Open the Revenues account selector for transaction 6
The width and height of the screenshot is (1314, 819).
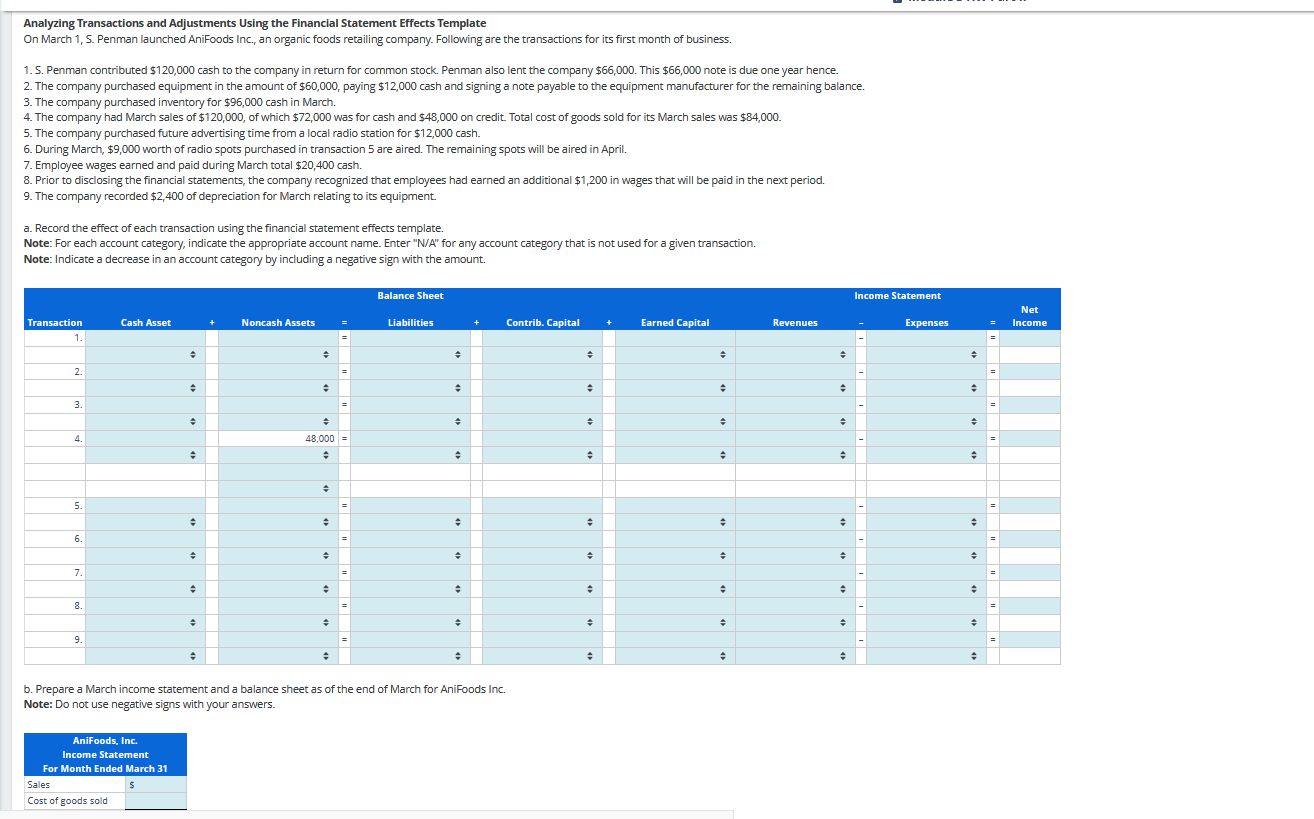coord(840,555)
